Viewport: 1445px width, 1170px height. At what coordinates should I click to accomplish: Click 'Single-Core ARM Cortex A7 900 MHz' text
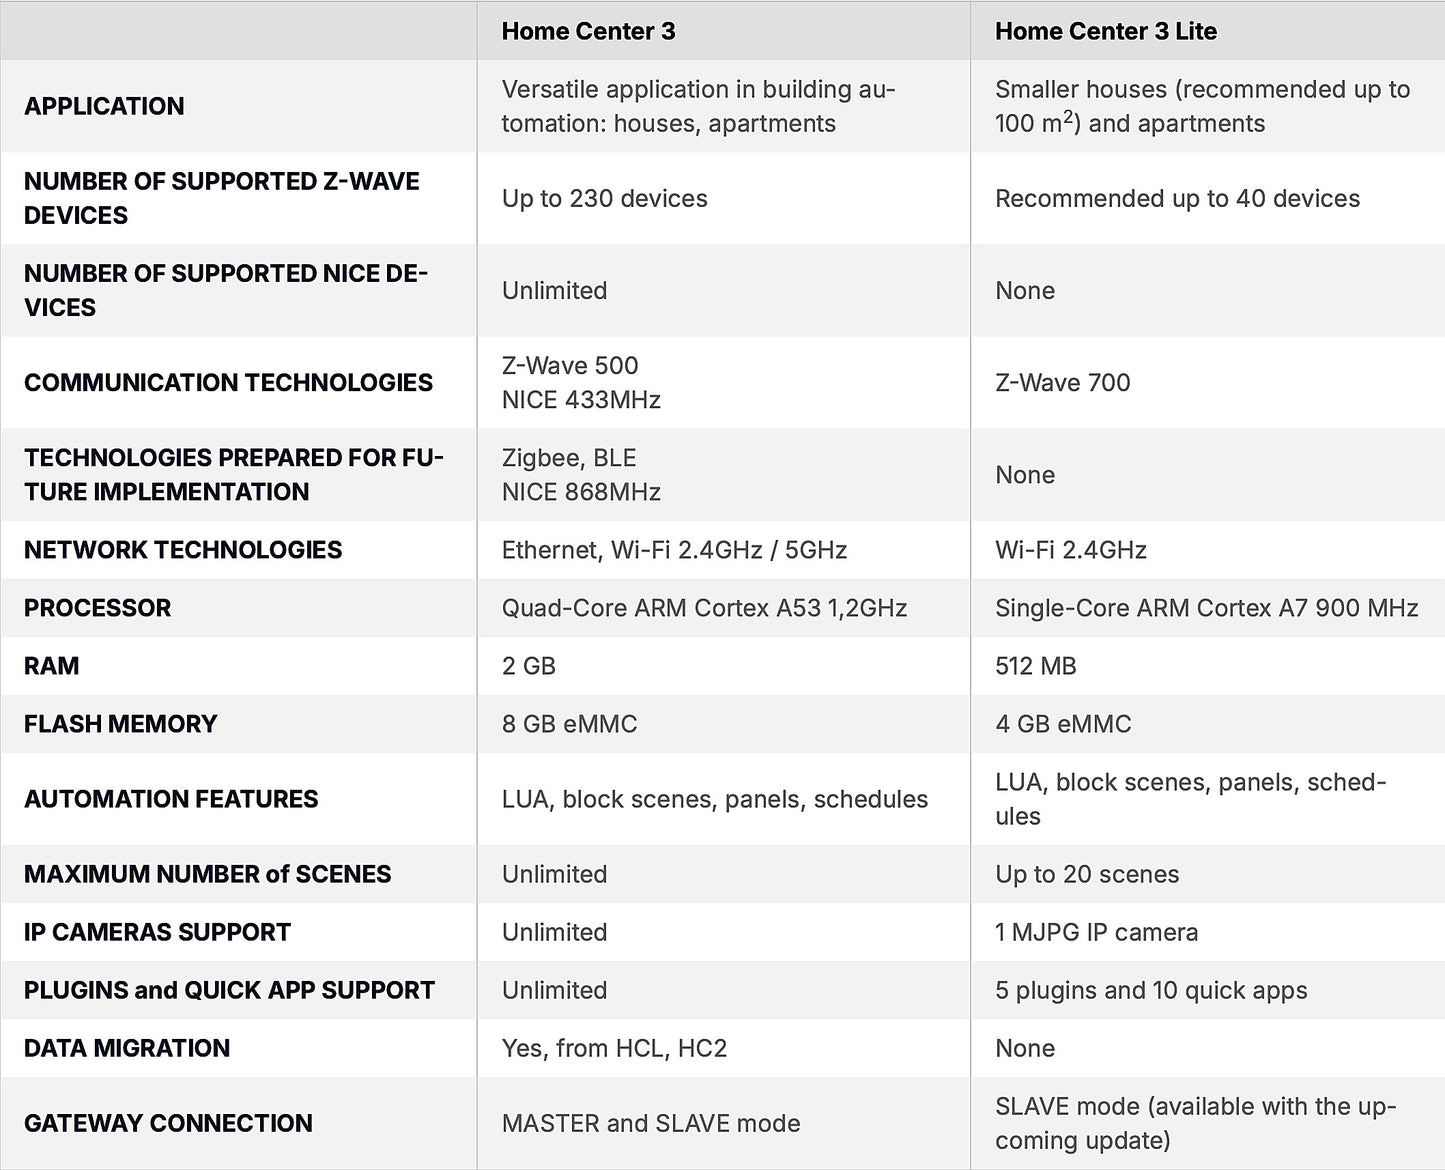click(1206, 607)
